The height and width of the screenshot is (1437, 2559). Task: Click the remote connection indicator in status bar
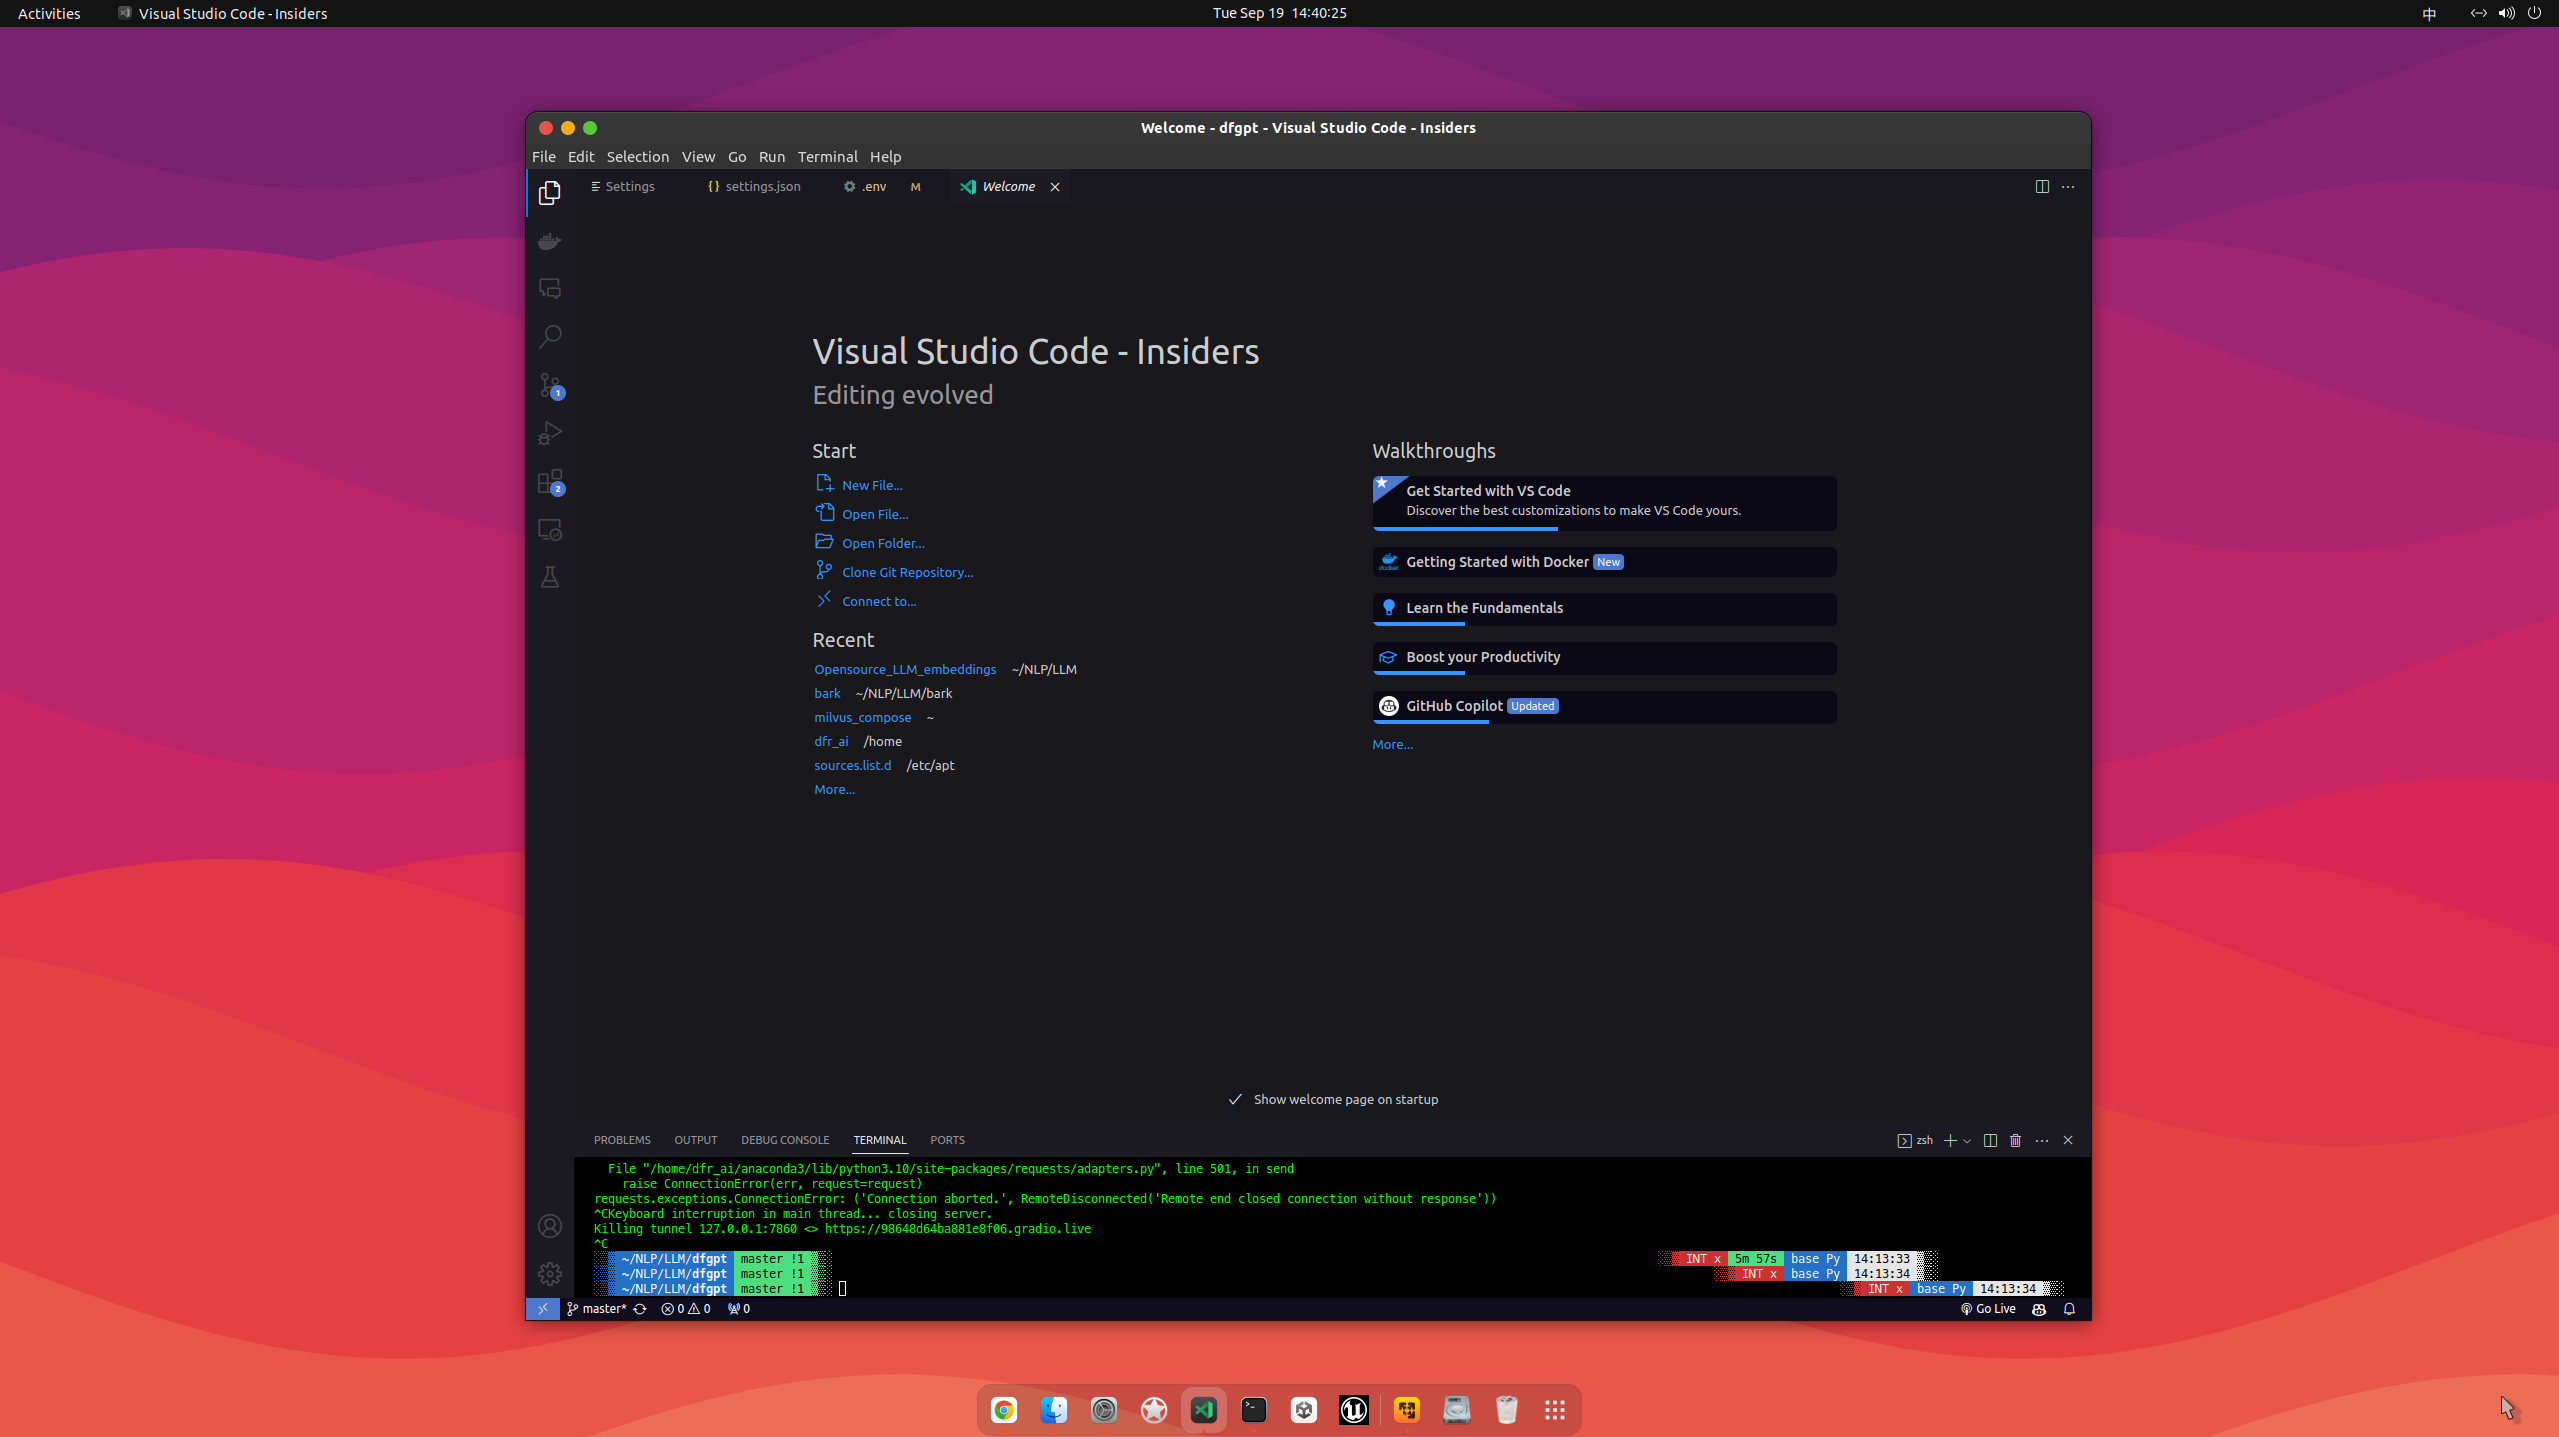[543, 1308]
